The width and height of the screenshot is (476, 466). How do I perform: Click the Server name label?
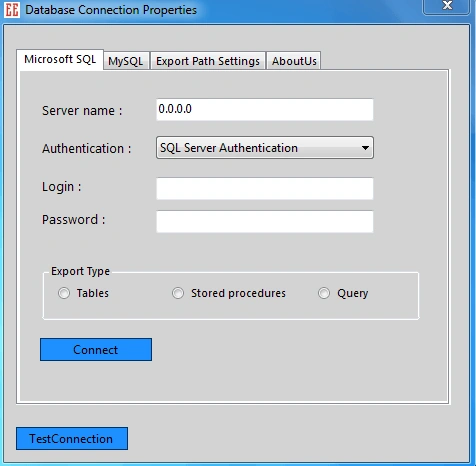pos(82,111)
